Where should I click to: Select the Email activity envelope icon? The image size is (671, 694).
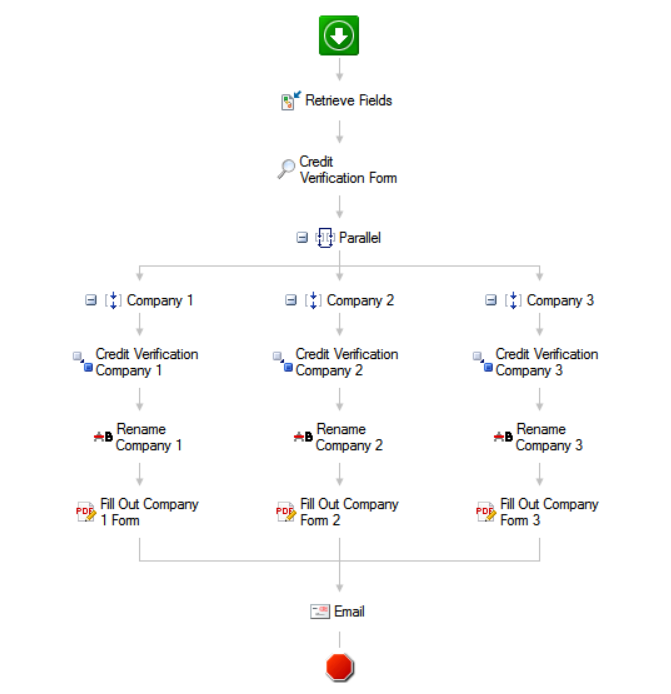point(320,611)
